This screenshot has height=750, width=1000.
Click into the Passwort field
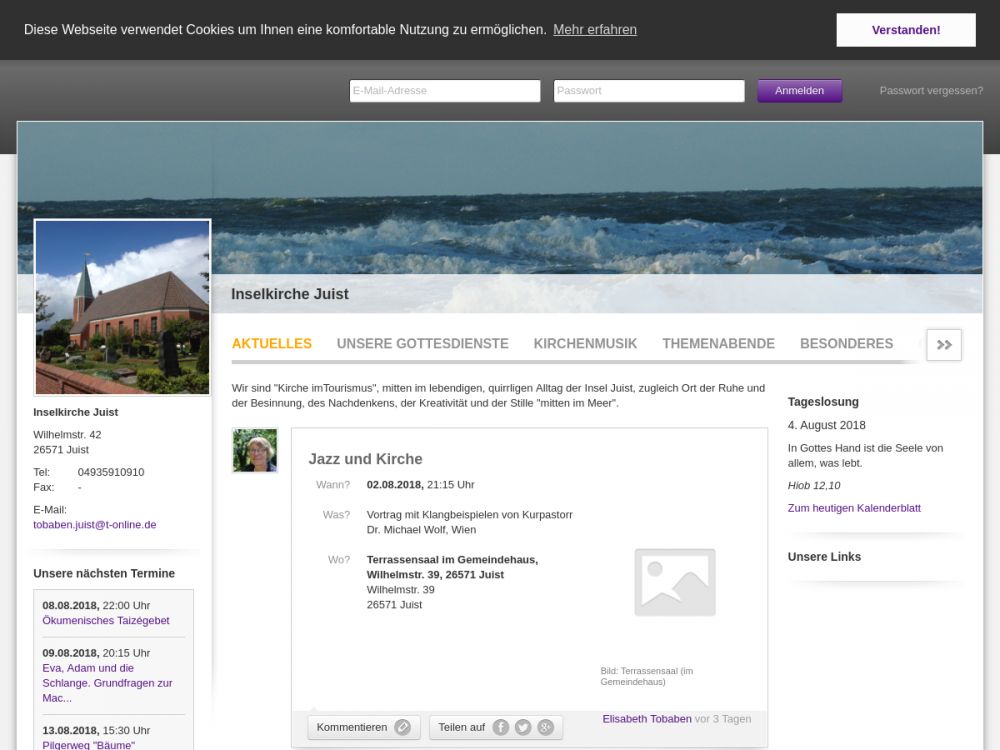click(x=648, y=91)
